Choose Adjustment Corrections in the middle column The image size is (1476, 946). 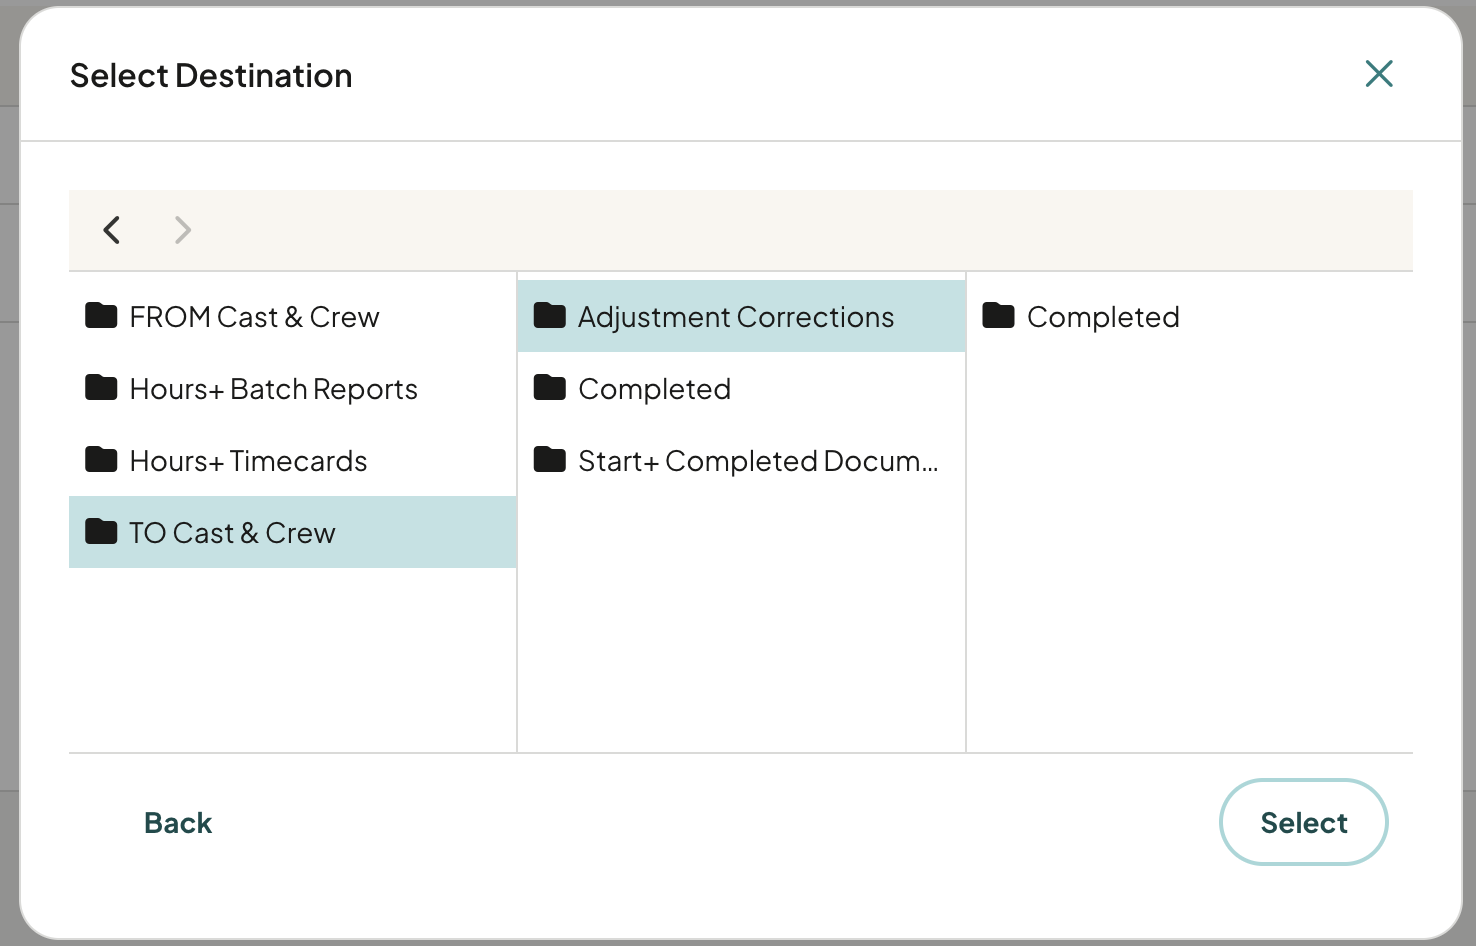[741, 316]
